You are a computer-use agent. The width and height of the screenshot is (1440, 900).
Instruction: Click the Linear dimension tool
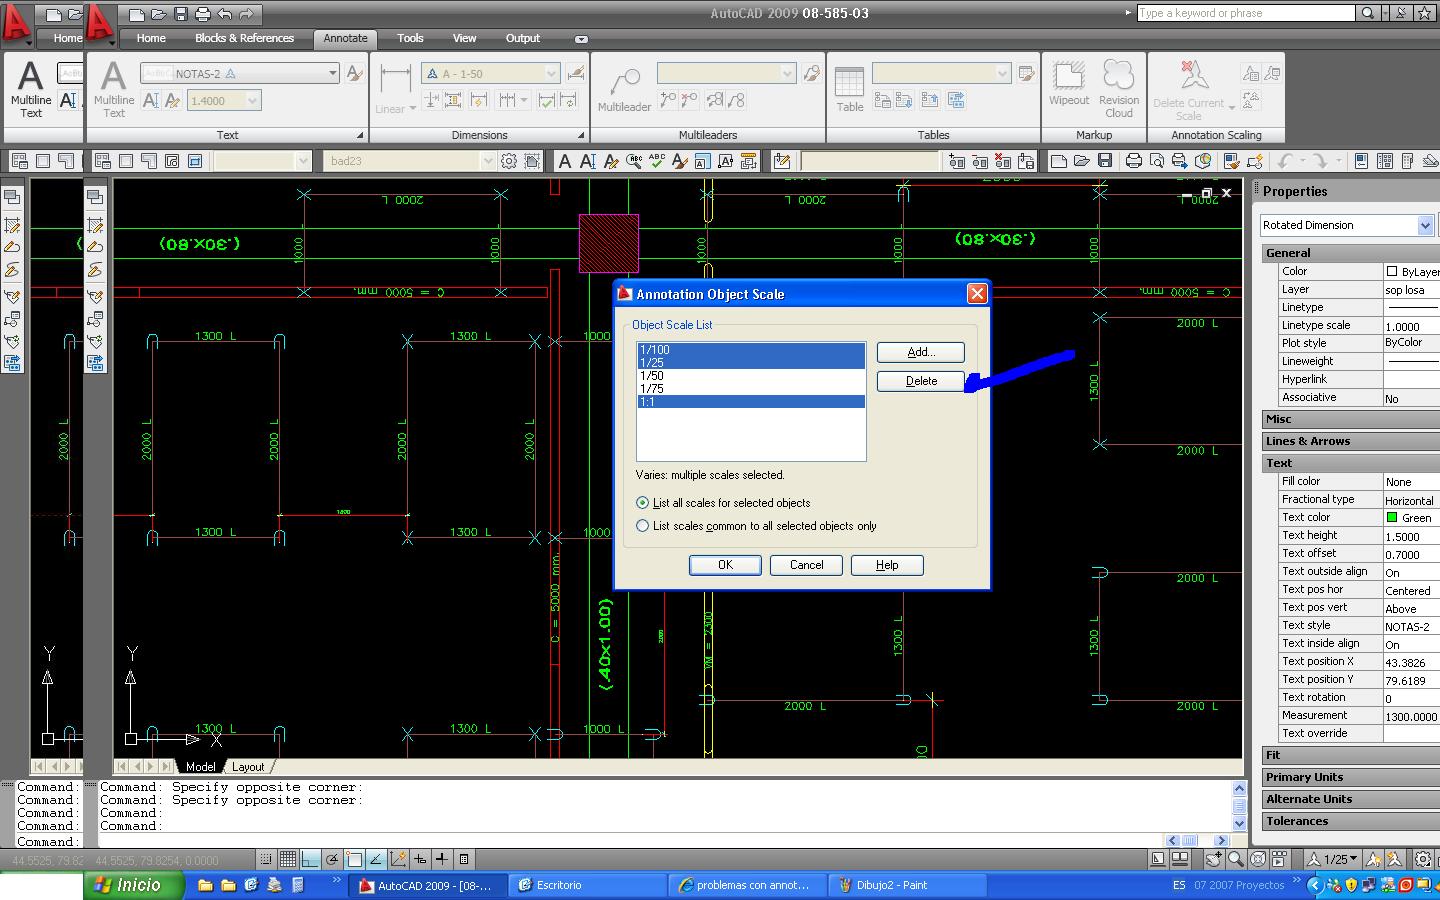pyautogui.click(x=395, y=89)
